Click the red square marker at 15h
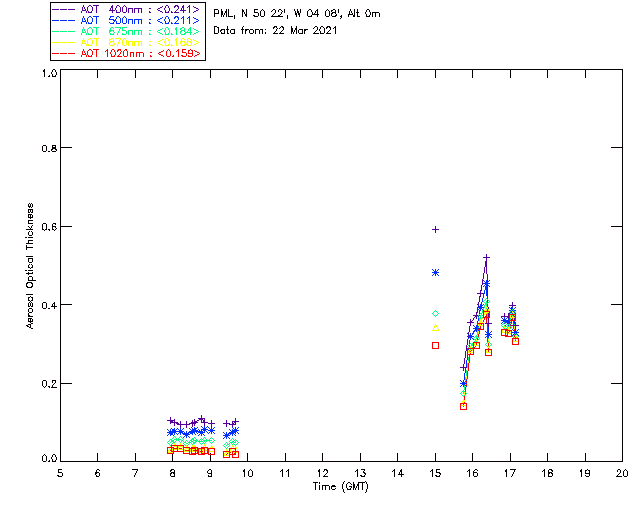This screenshot has height=512, width=640. click(436, 345)
